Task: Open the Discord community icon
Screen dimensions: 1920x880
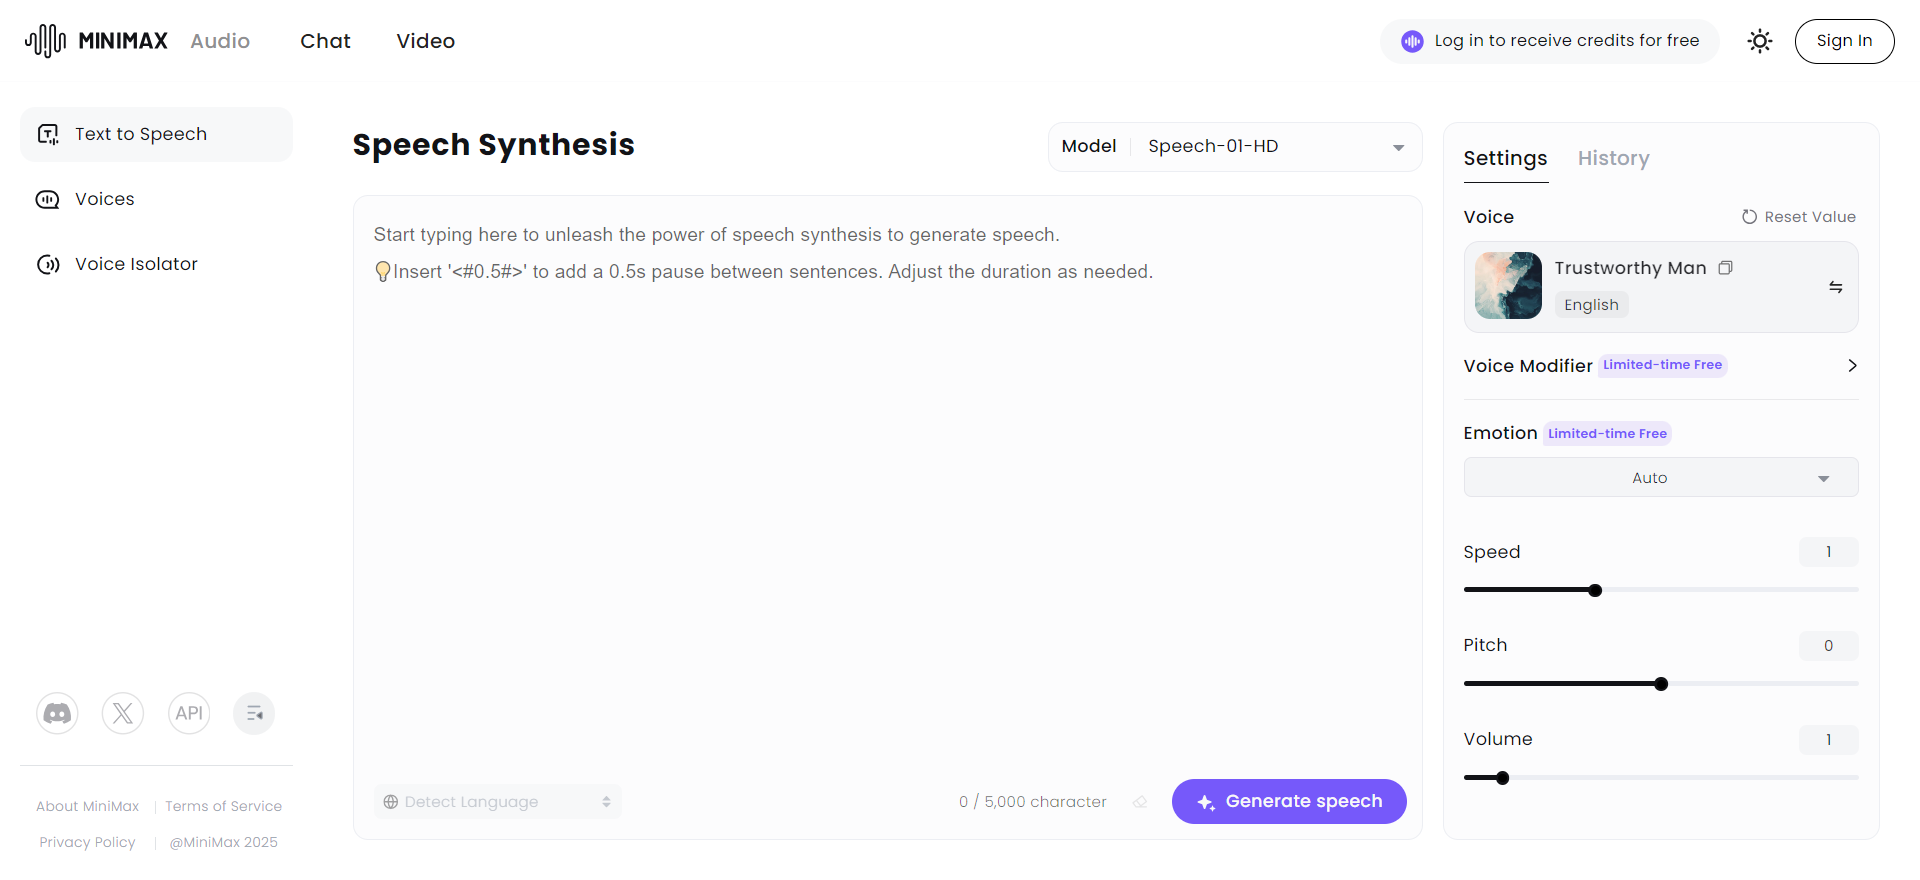Action: [x=57, y=713]
